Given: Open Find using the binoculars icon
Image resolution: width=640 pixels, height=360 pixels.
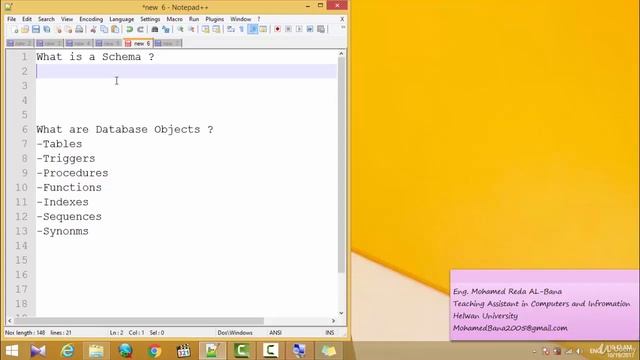Looking at the screenshot, I should coord(155,29).
